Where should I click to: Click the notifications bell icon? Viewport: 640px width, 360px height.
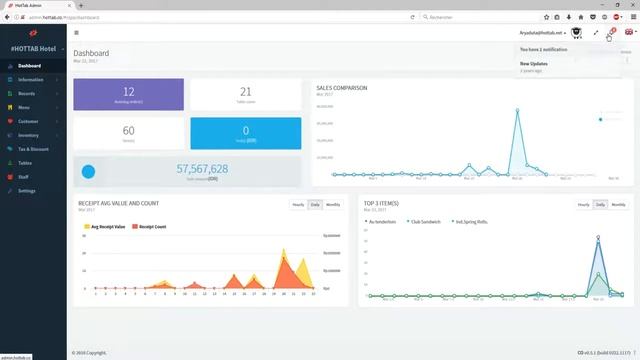pos(611,32)
